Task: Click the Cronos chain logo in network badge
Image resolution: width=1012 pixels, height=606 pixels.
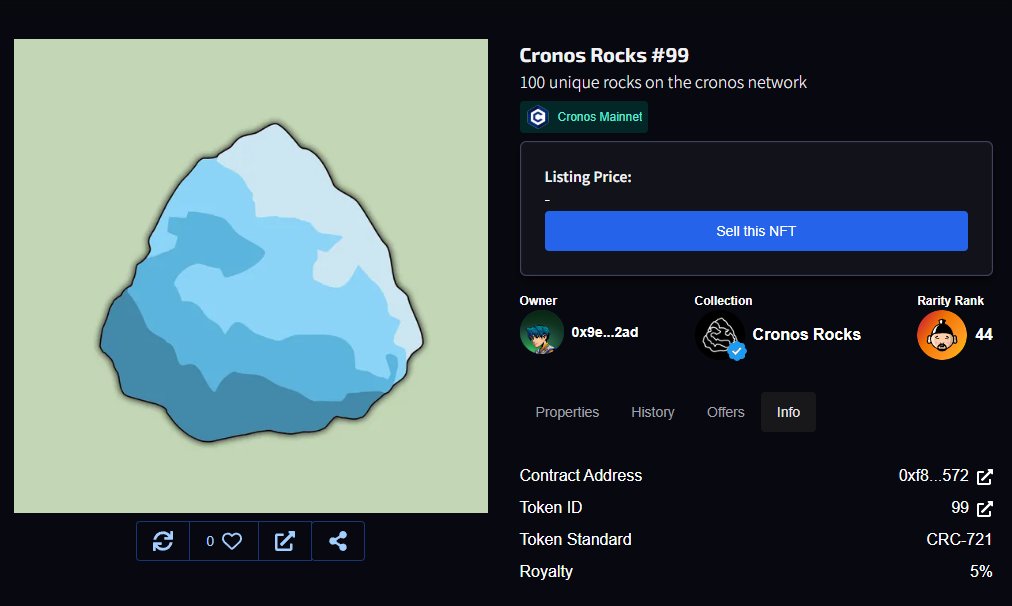Action: click(x=537, y=116)
